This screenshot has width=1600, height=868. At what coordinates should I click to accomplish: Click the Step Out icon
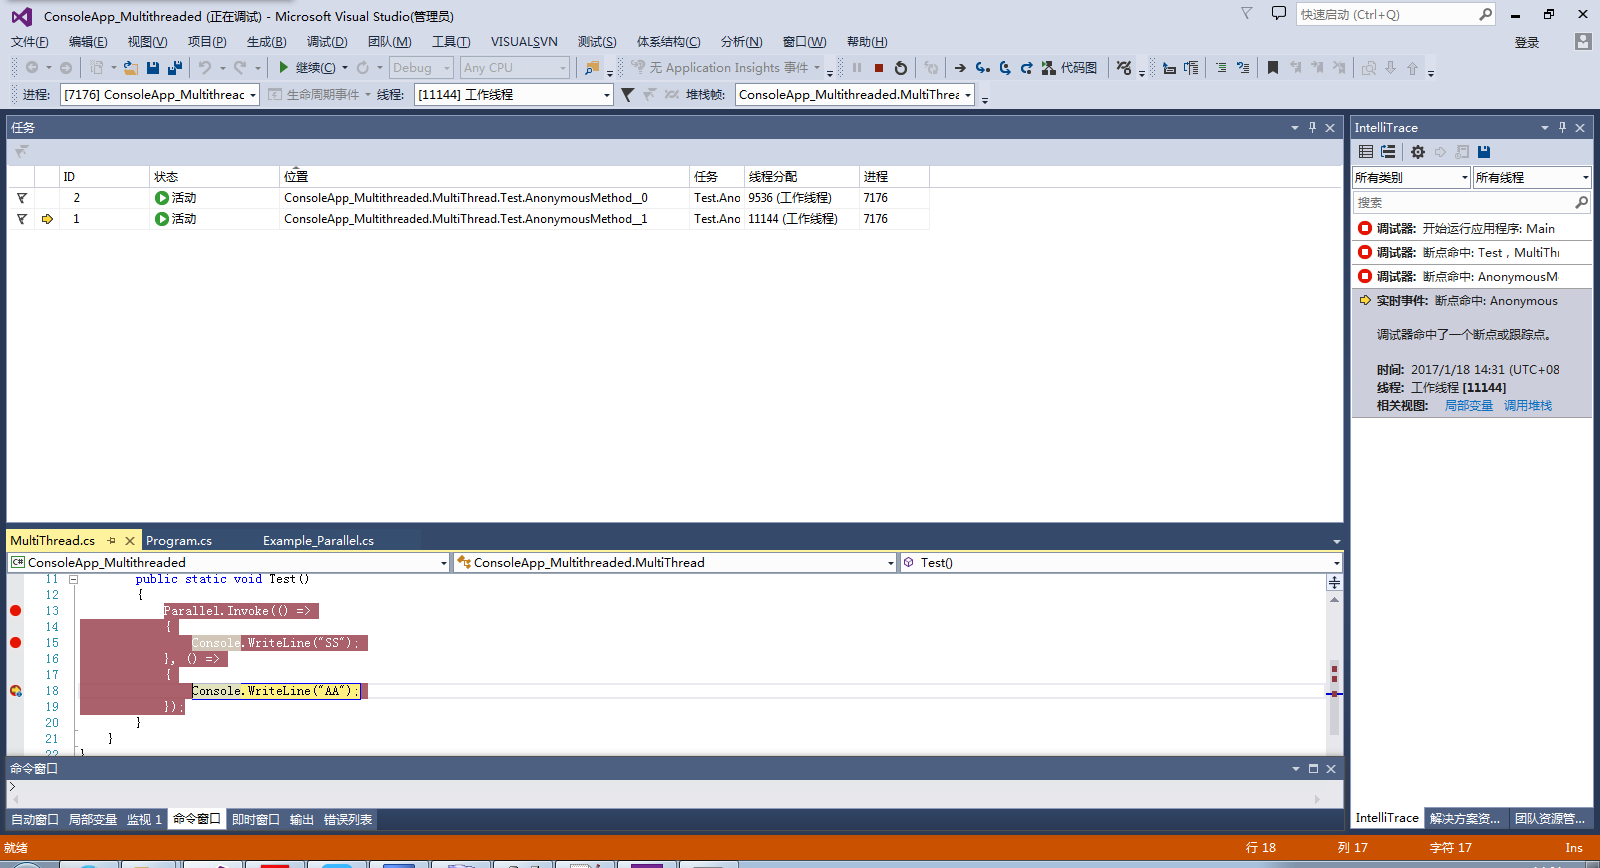[1027, 68]
